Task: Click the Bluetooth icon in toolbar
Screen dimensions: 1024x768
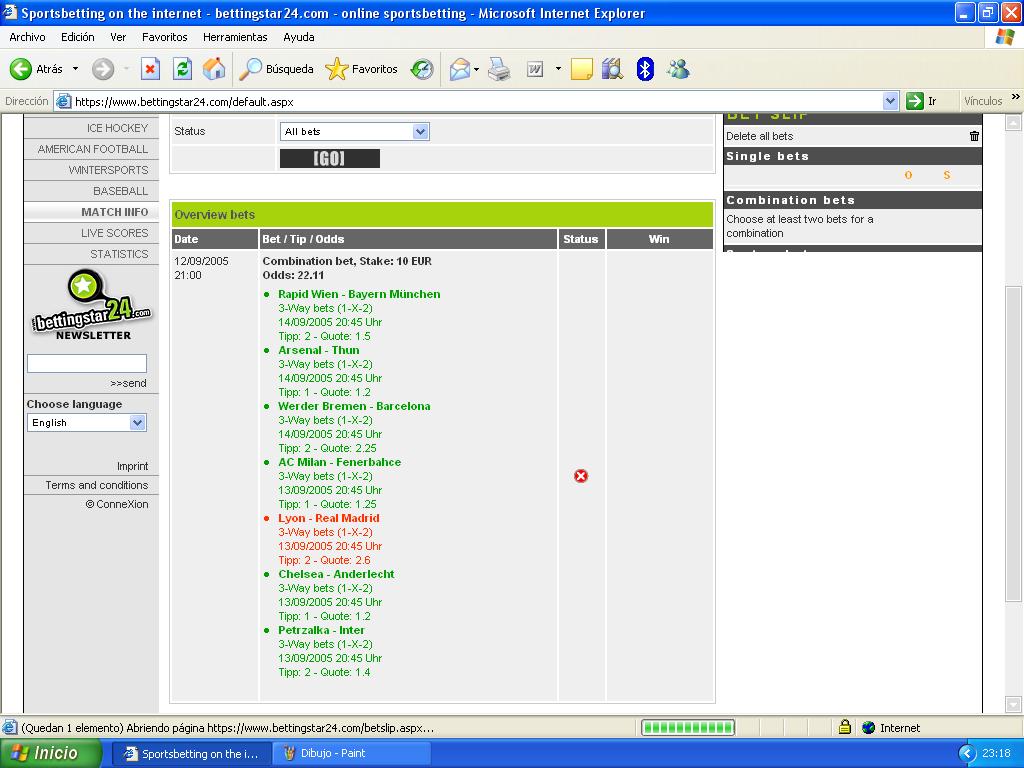Action: [x=645, y=69]
